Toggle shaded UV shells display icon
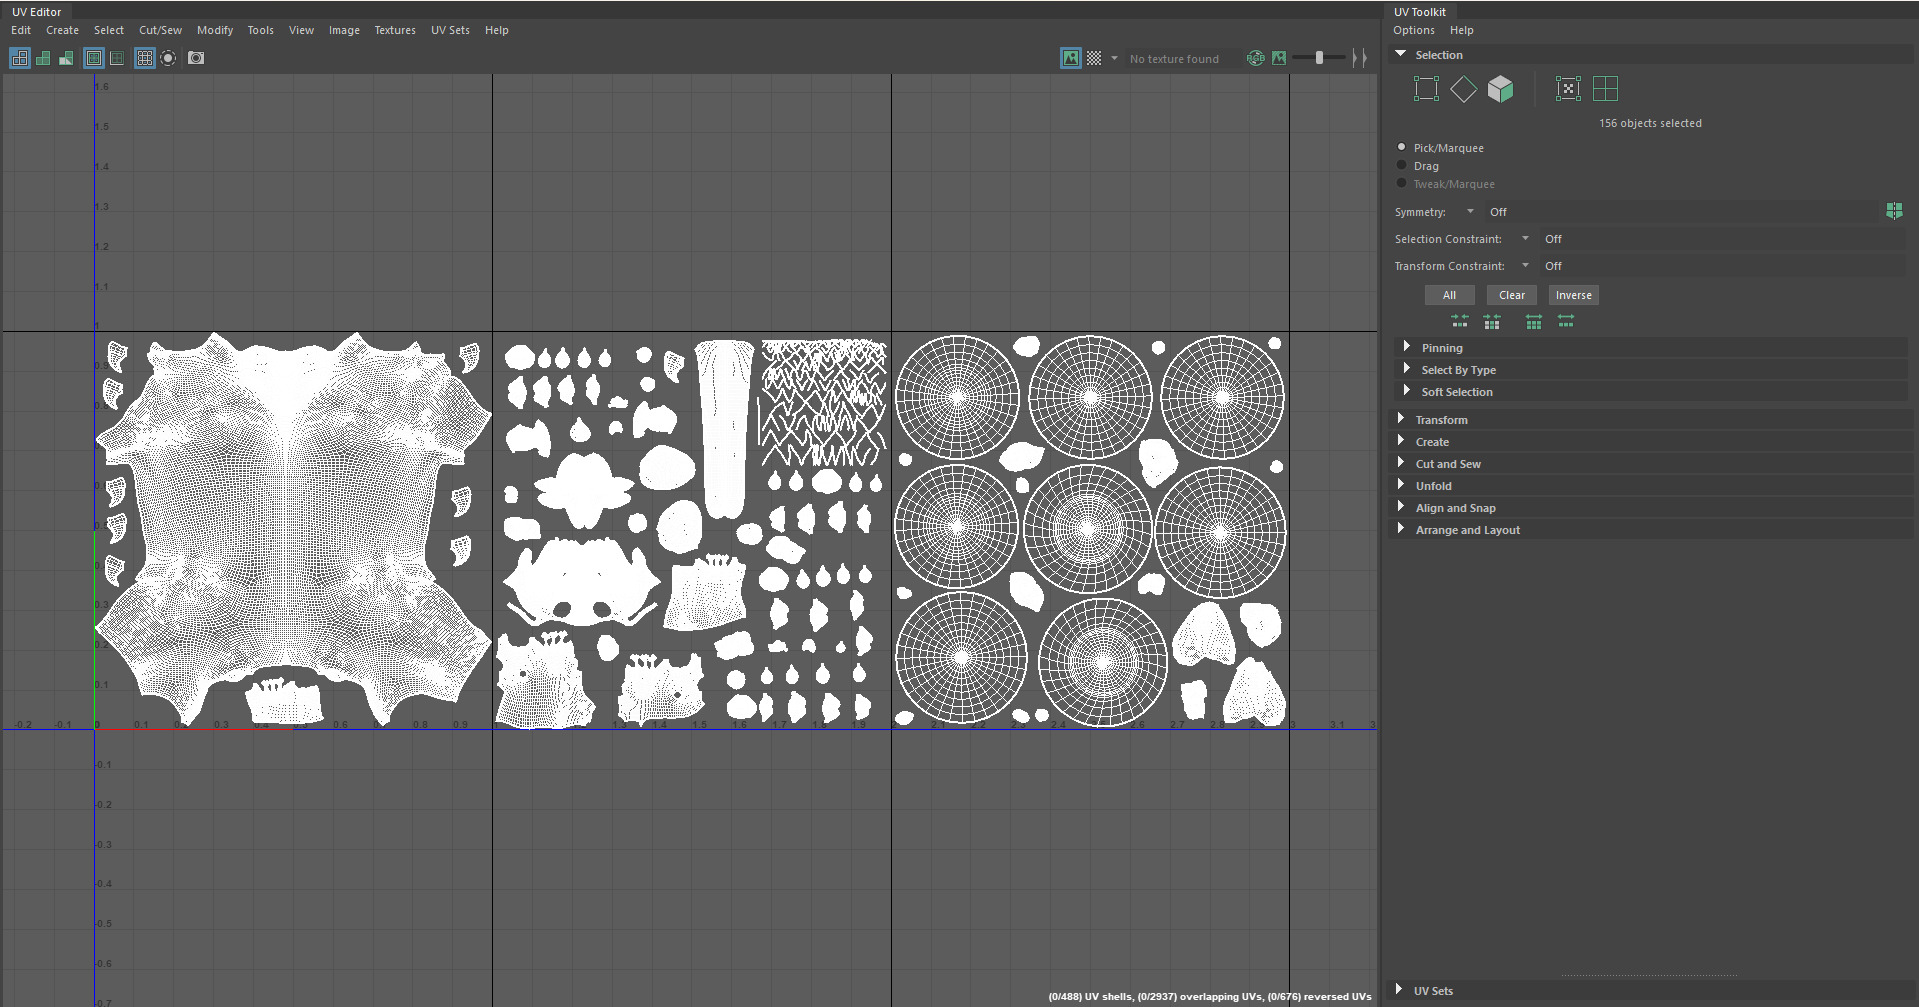Viewport: 1919px width, 1007px height. [43, 58]
